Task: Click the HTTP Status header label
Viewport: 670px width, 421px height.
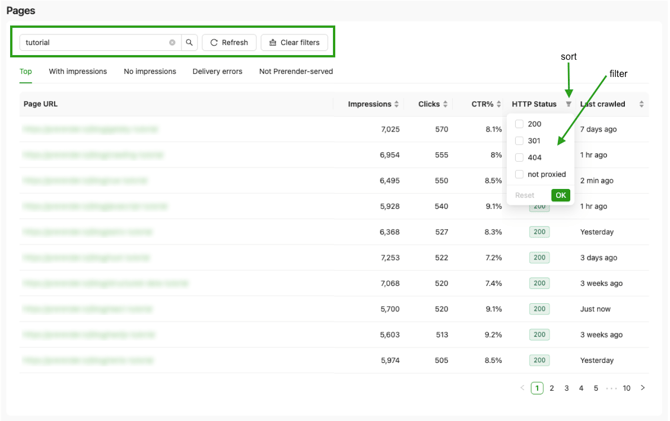Action: pyautogui.click(x=534, y=104)
